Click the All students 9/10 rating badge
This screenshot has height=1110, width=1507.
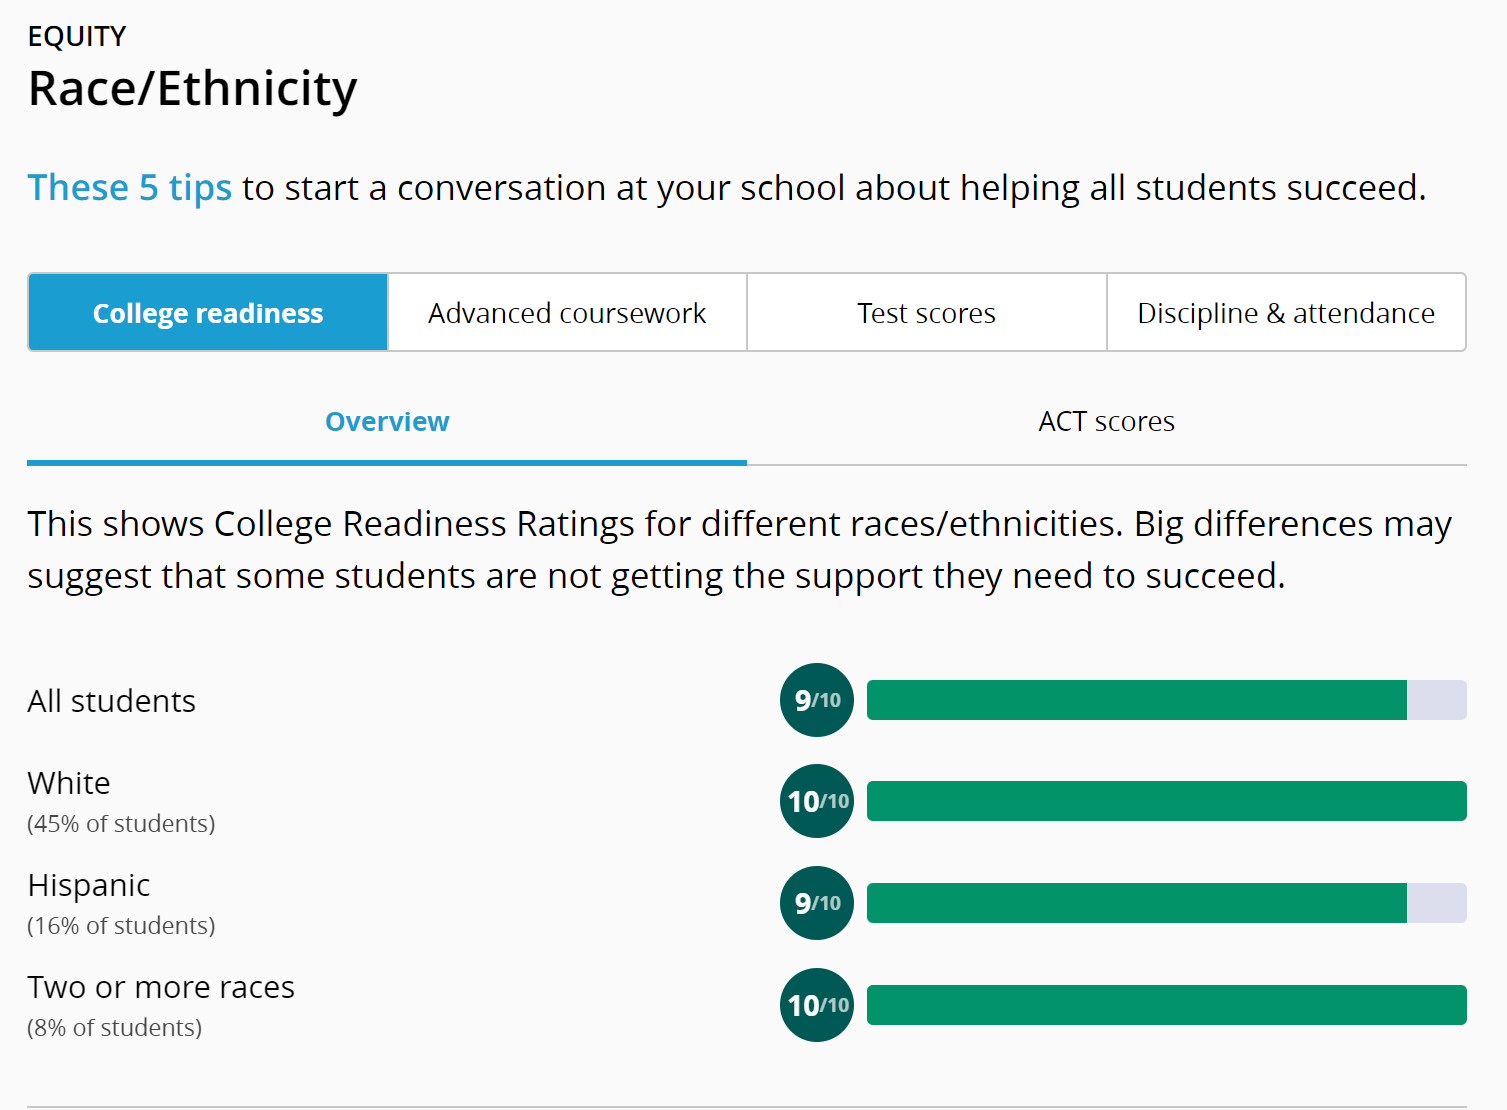[817, 700]
